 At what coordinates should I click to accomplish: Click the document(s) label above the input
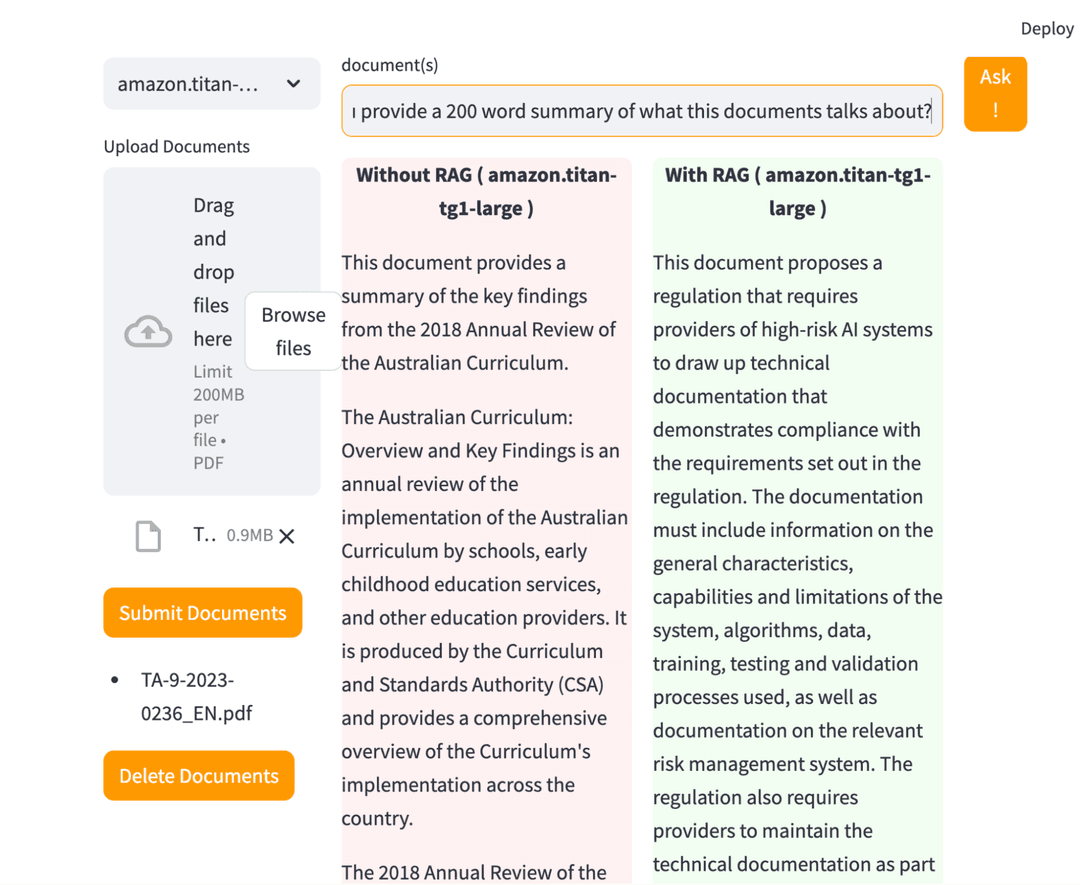tap(389, 64)
